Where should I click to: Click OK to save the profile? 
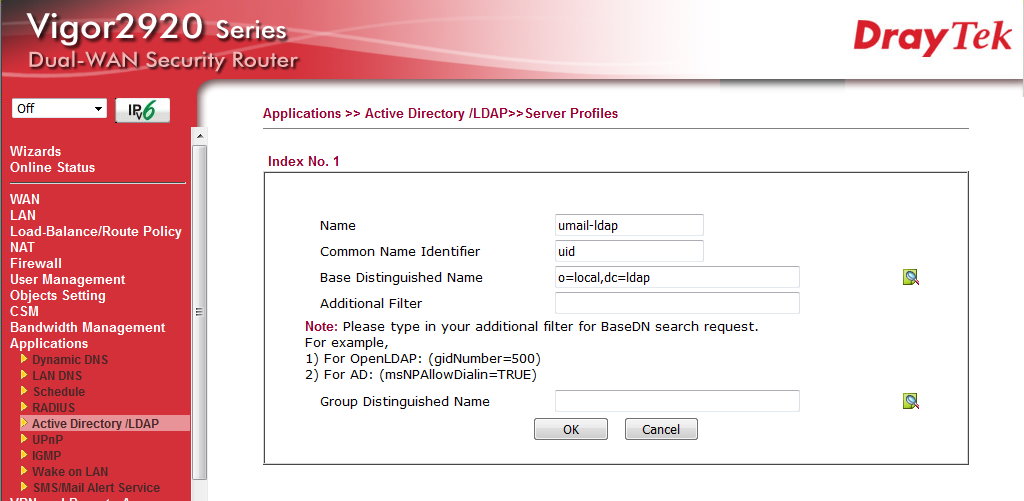pos(571,429)
